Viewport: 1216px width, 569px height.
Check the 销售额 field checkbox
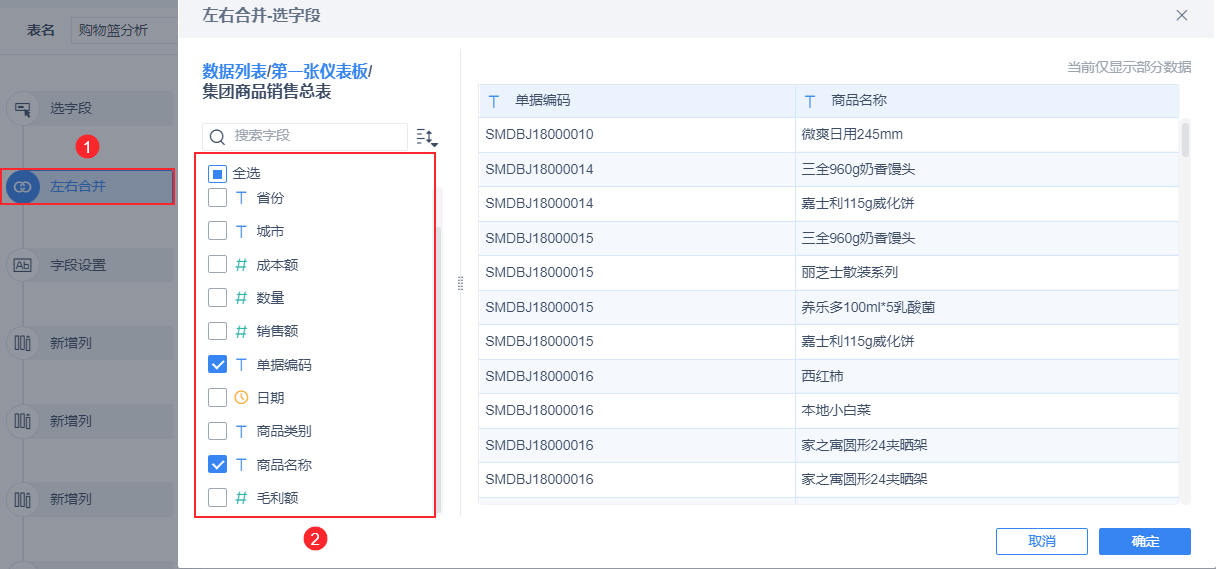217,331
